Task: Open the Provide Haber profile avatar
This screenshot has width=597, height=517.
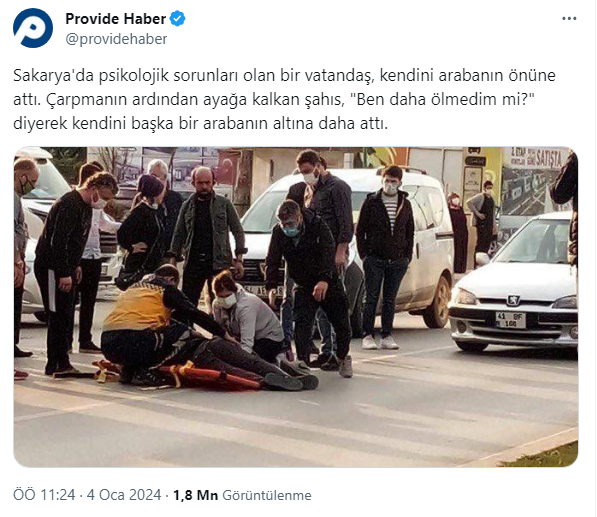Action: [x=33, y=28]
